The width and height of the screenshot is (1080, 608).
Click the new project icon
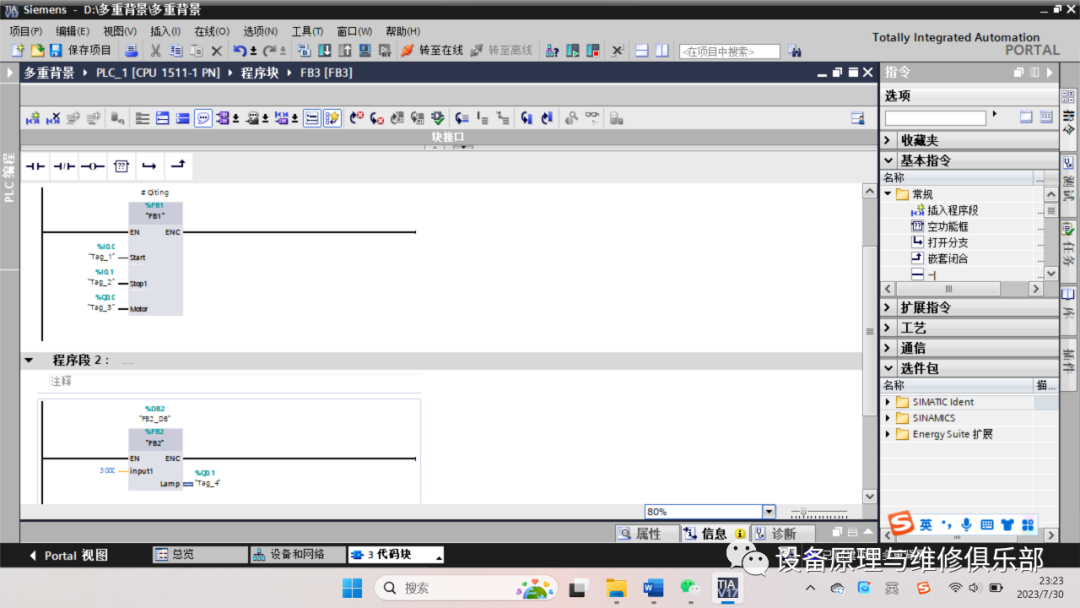tap(18, 50)
